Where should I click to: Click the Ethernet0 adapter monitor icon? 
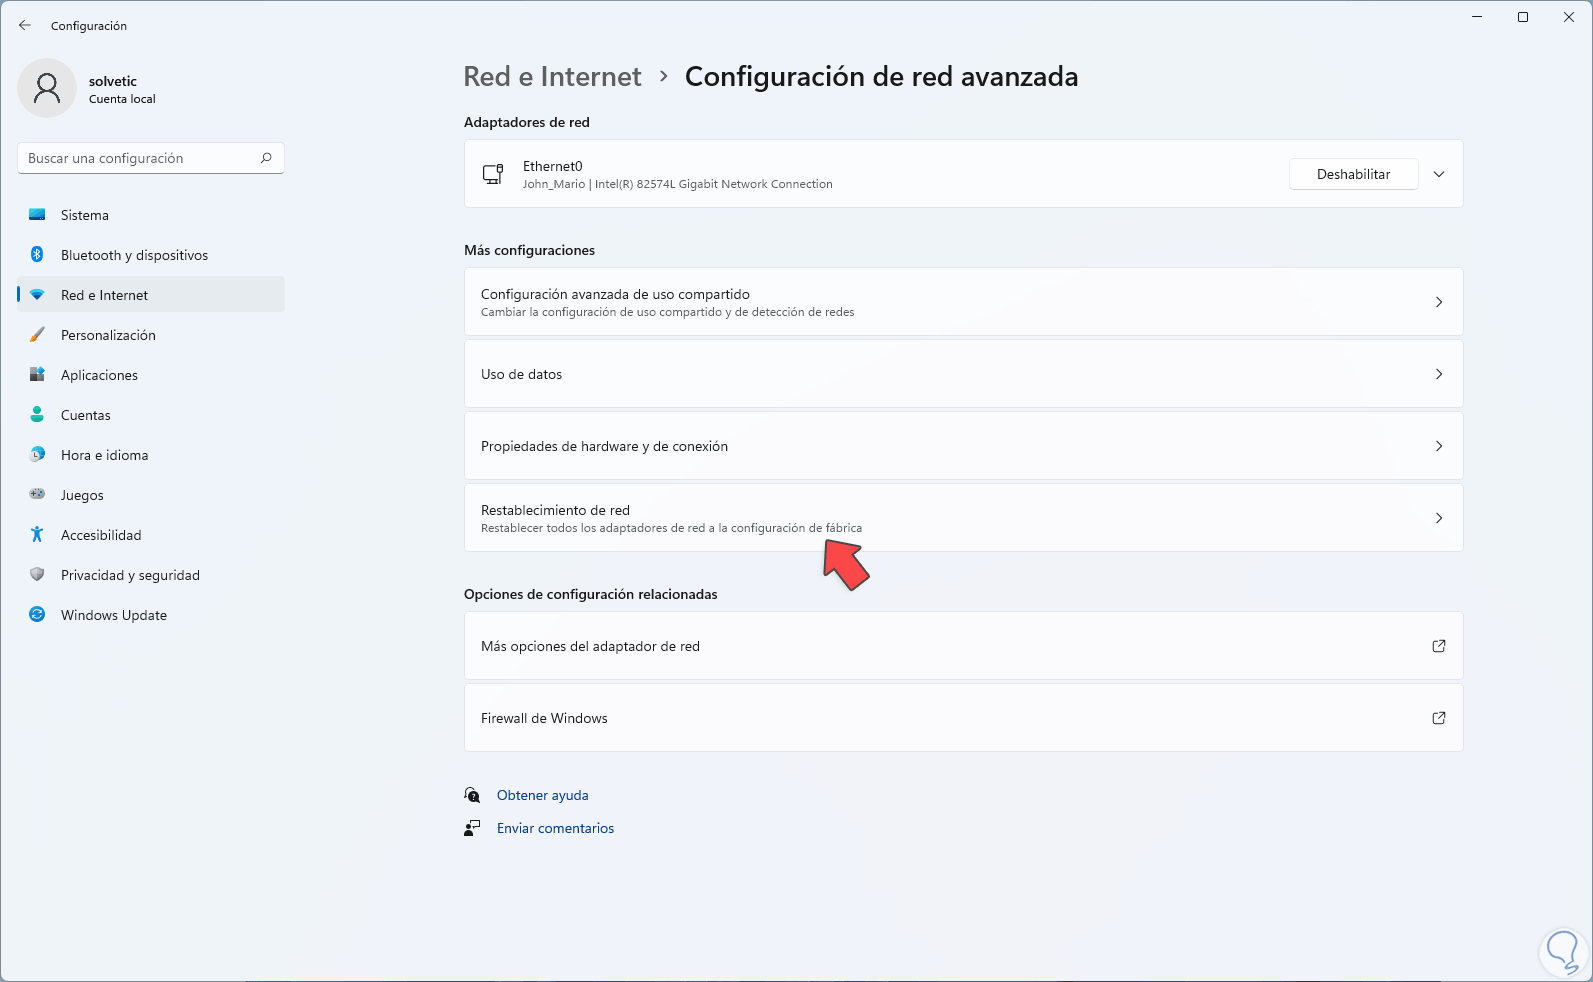pyautogui.click(x=493, y=174)
